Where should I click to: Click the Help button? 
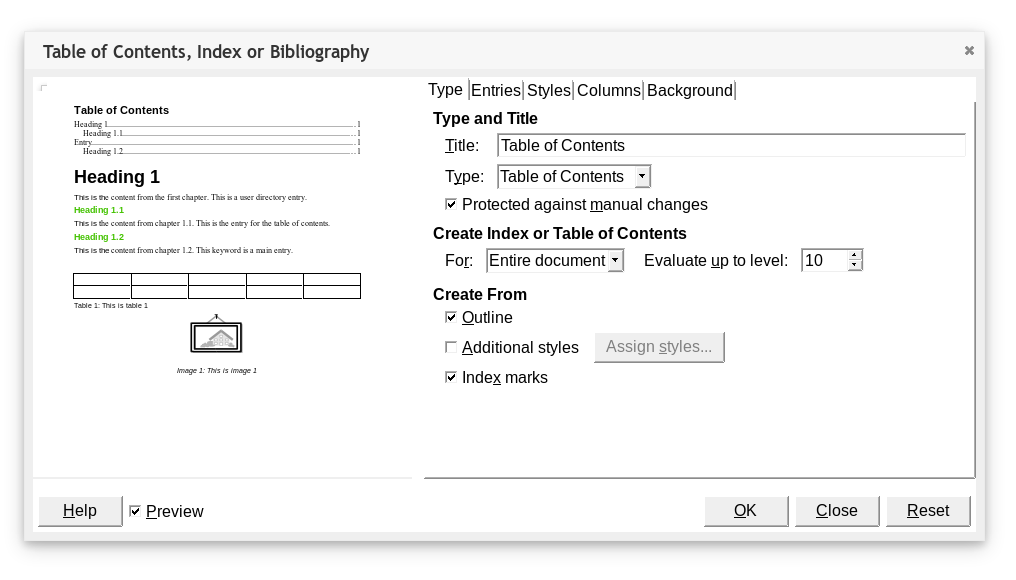80,511
